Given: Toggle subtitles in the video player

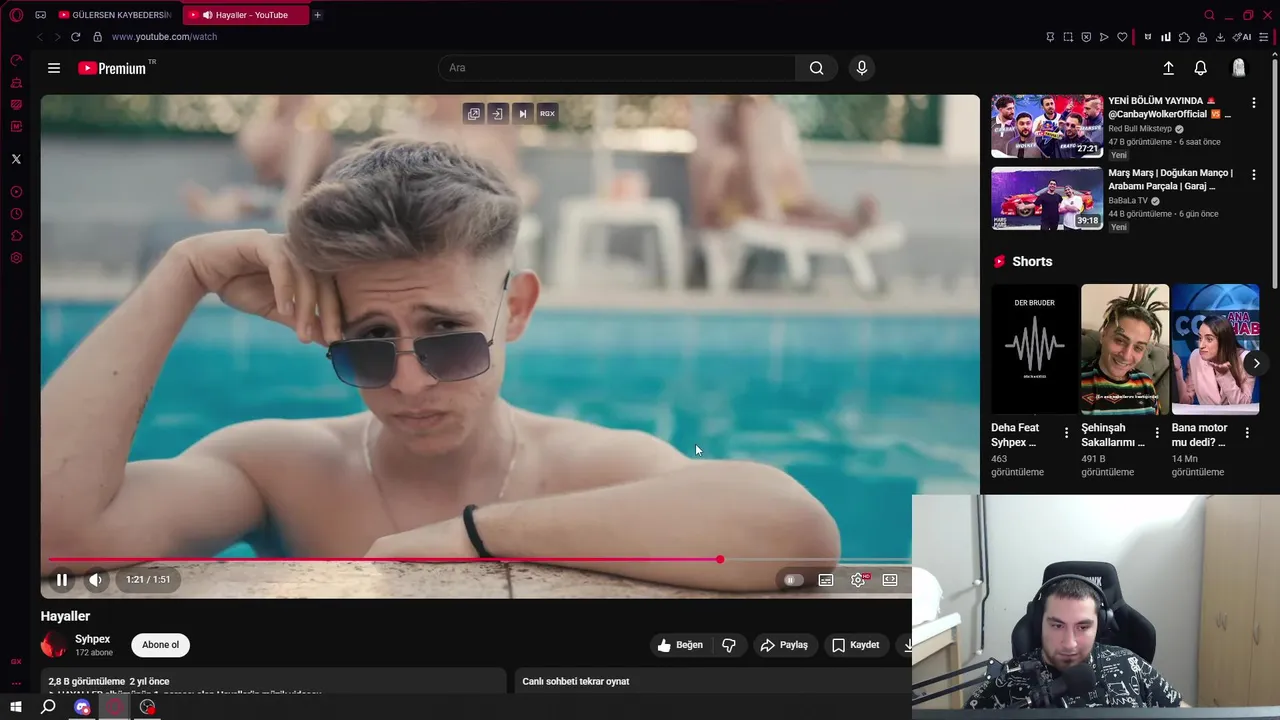Looking at the screenshot, I should [826, 580].
